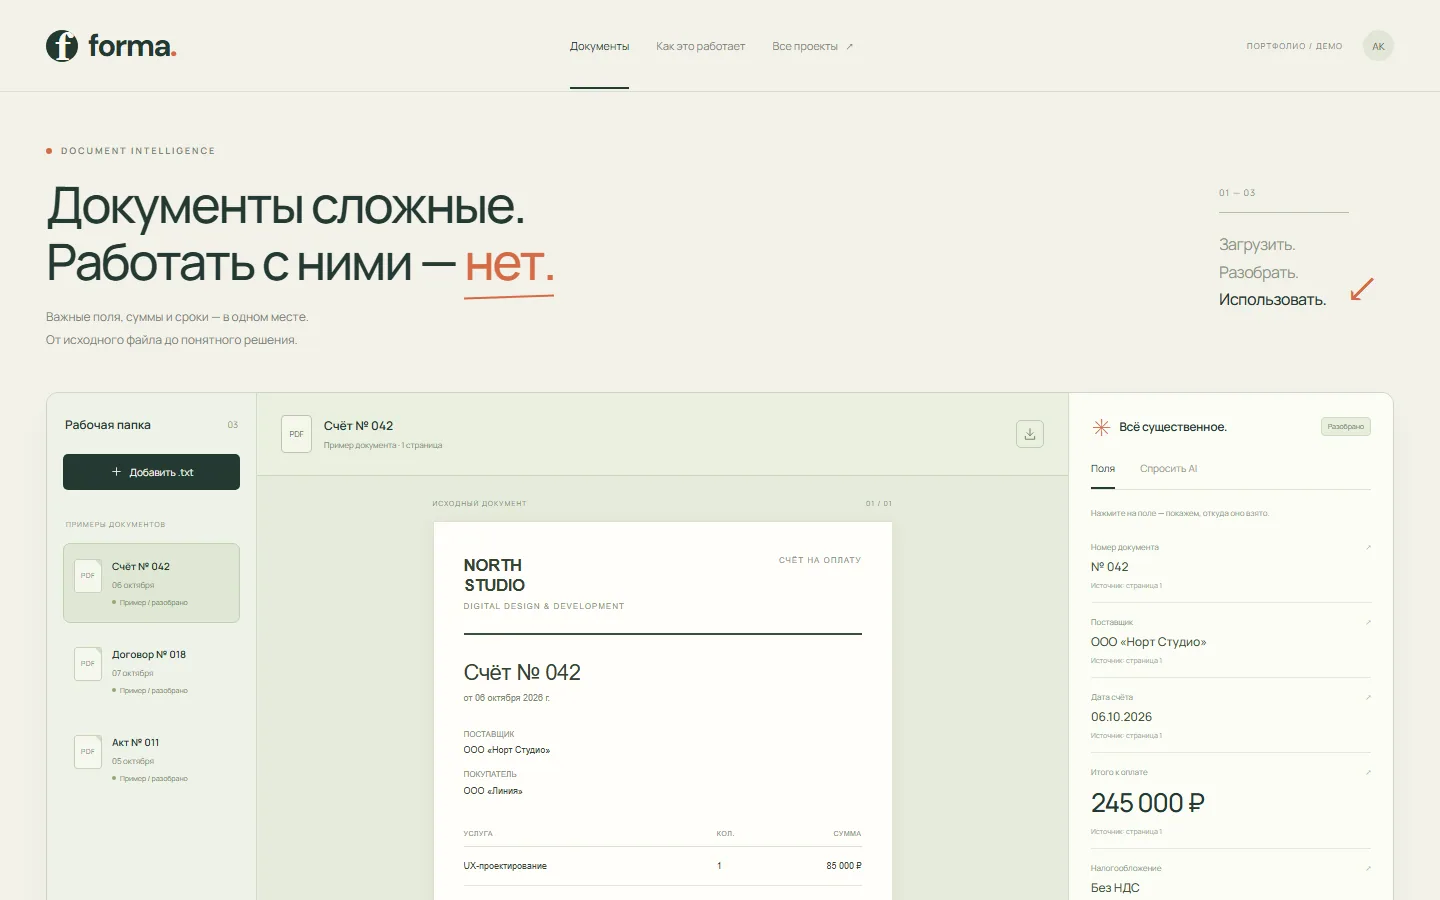Switch to the Поля tab
Screen dimensions: 1440x900
pos(1103,469)
